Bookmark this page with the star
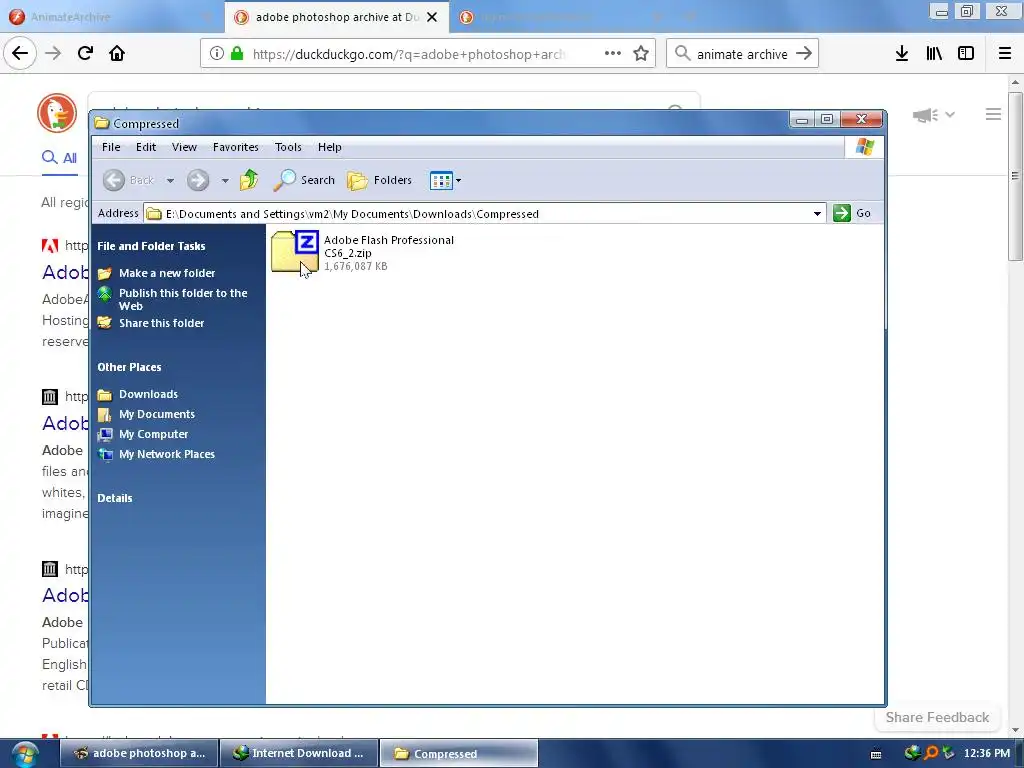Image resolution: width=1024 pixels, height=768 pixels. [x=641, y=54]
